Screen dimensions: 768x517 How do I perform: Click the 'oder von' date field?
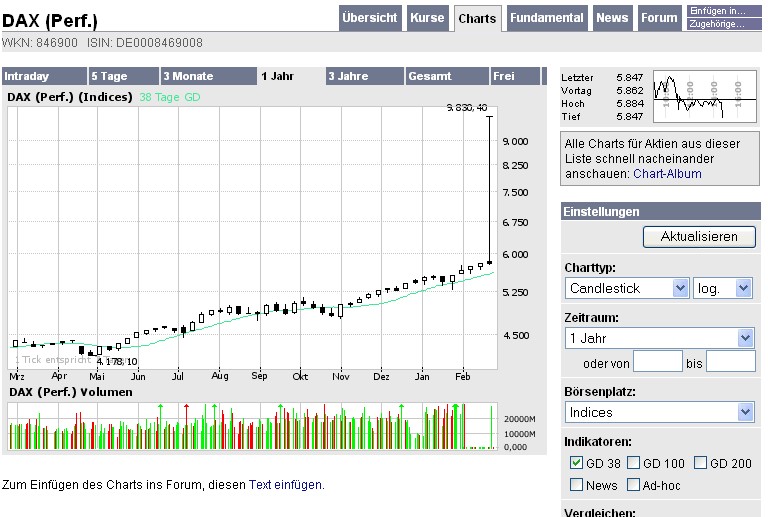[x=658, y=362]
